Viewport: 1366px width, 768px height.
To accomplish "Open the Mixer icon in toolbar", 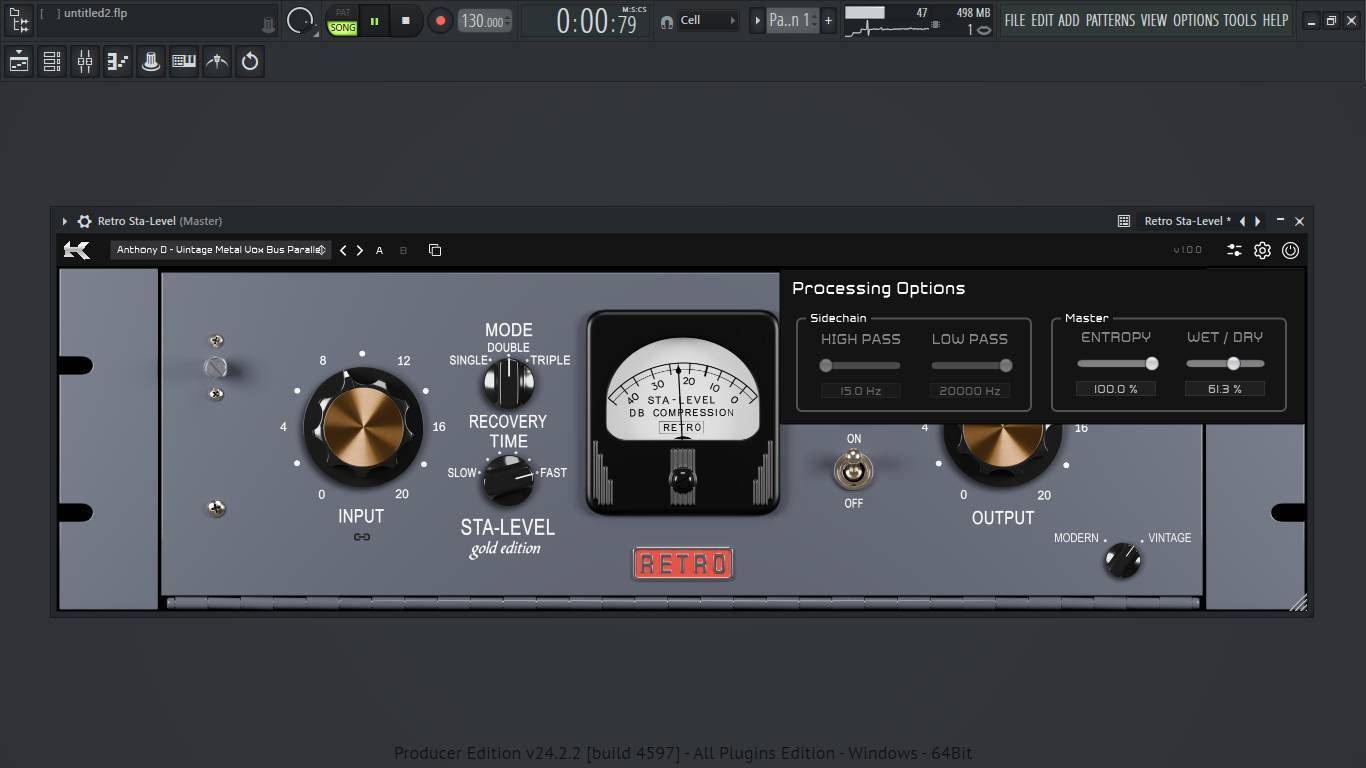I will pyautogui.click(x=85, y=62).
